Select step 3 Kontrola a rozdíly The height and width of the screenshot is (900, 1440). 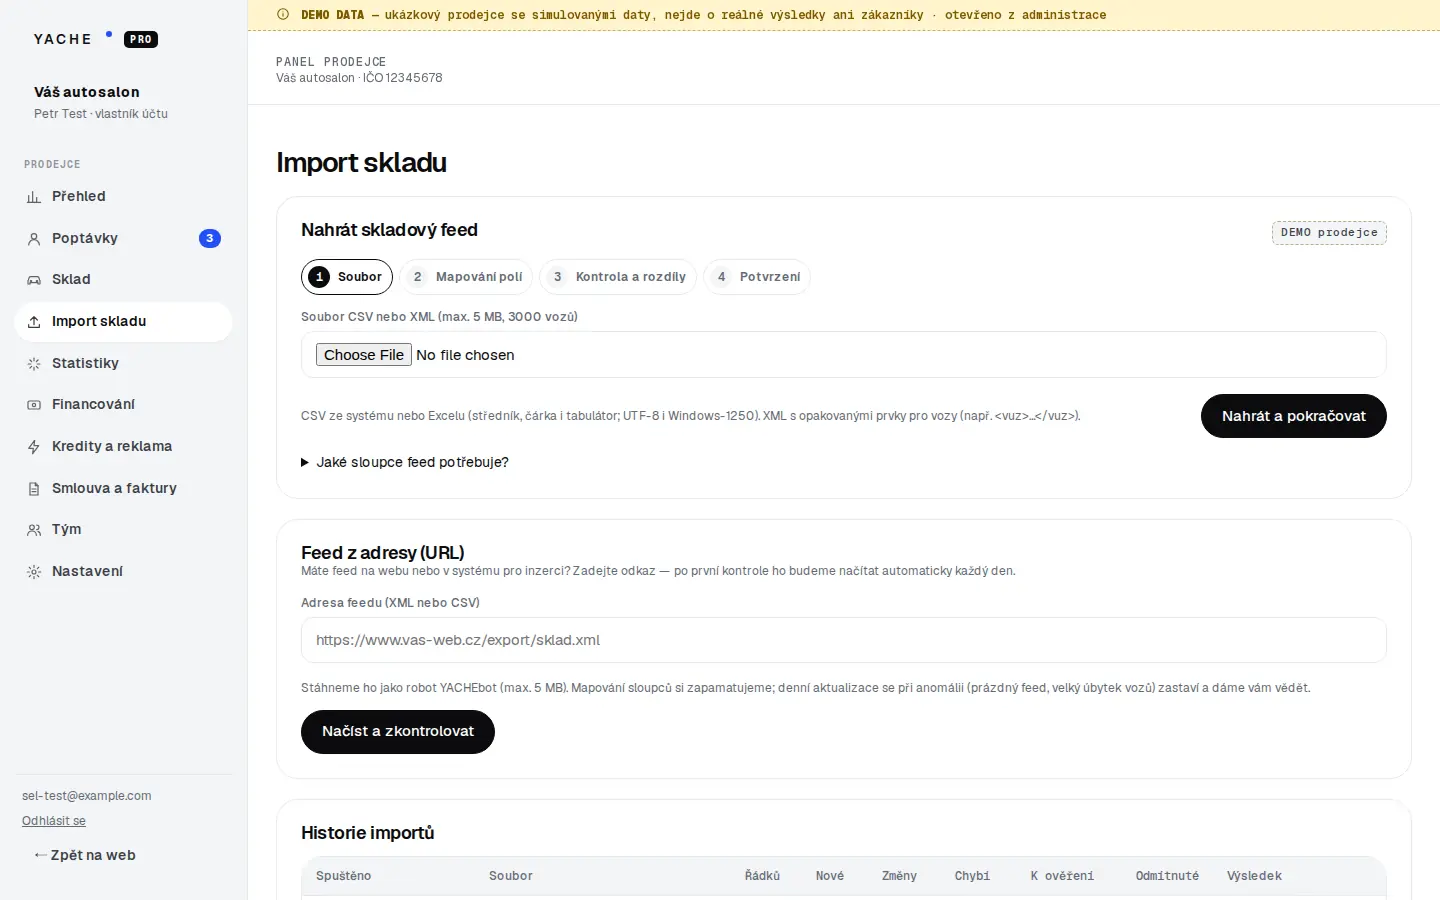[x=618, y=277]
